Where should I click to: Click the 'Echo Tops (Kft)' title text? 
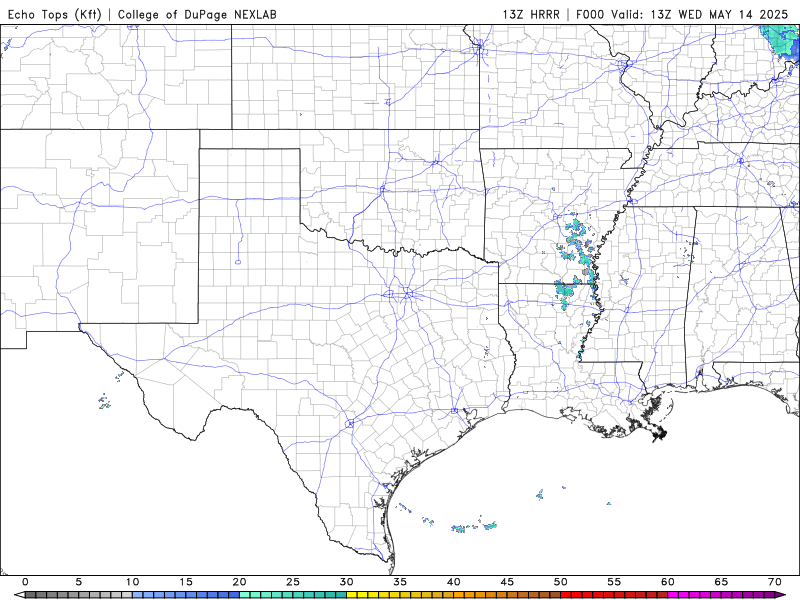[55, 15]
